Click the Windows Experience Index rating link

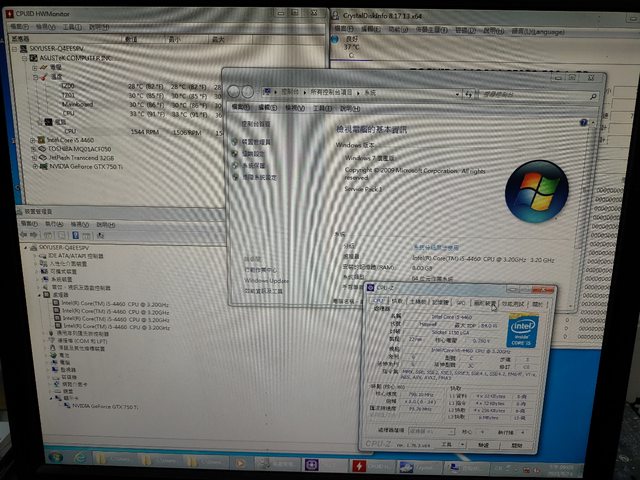click(x=436, y=246)
